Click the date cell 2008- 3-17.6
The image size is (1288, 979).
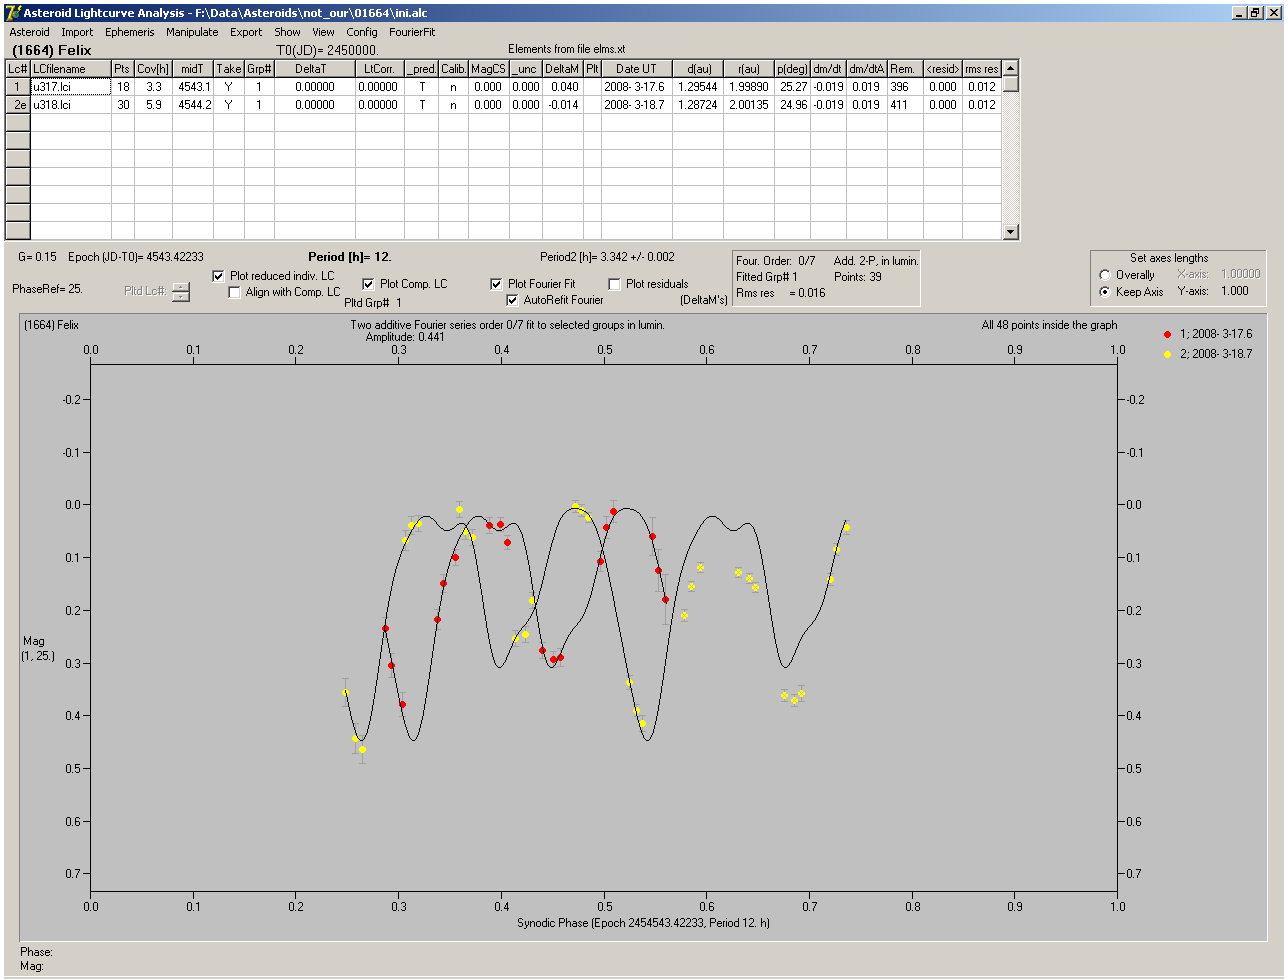(x=636, y=87)
